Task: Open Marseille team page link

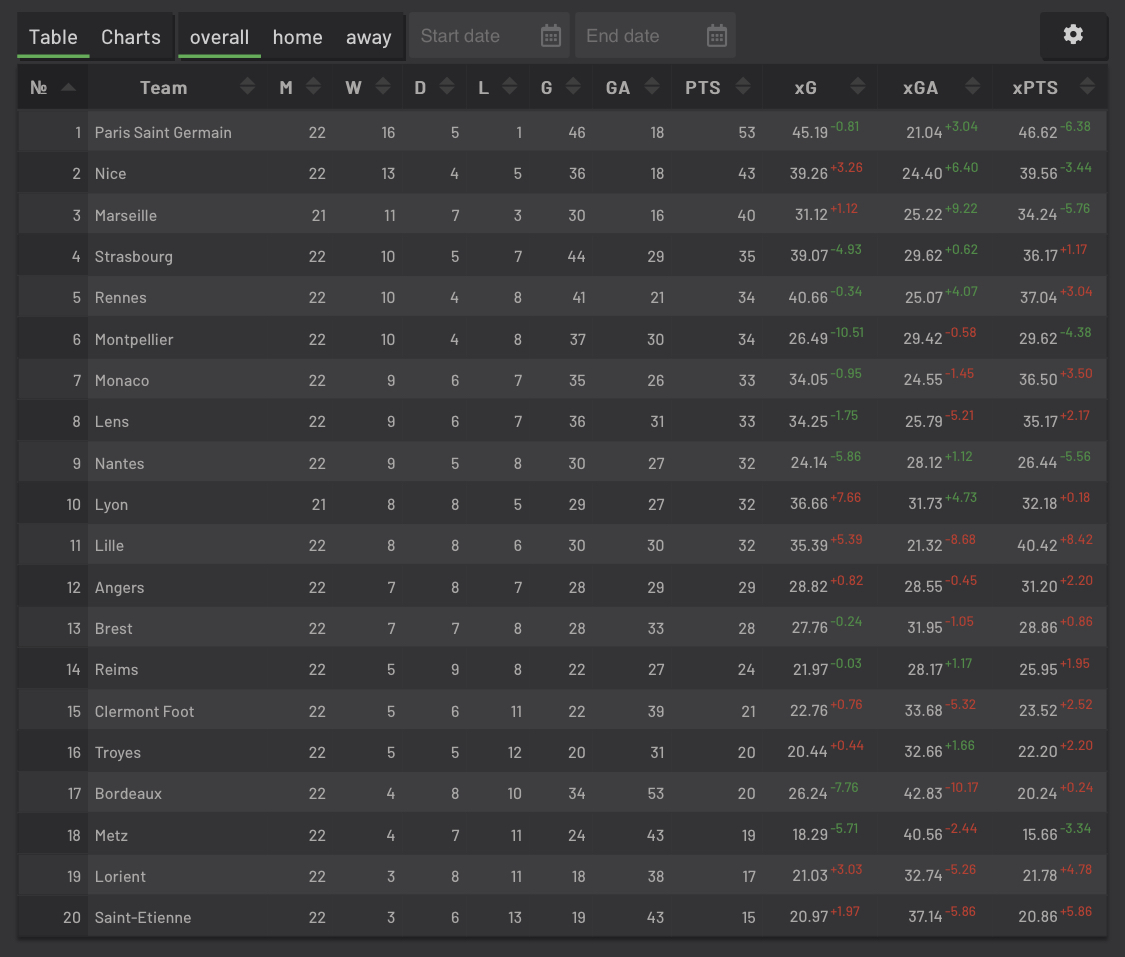Action: point(126,215)
